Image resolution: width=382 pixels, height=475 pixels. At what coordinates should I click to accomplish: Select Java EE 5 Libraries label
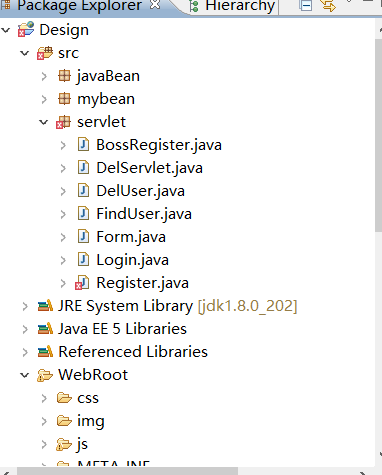(x=122, y=329)
